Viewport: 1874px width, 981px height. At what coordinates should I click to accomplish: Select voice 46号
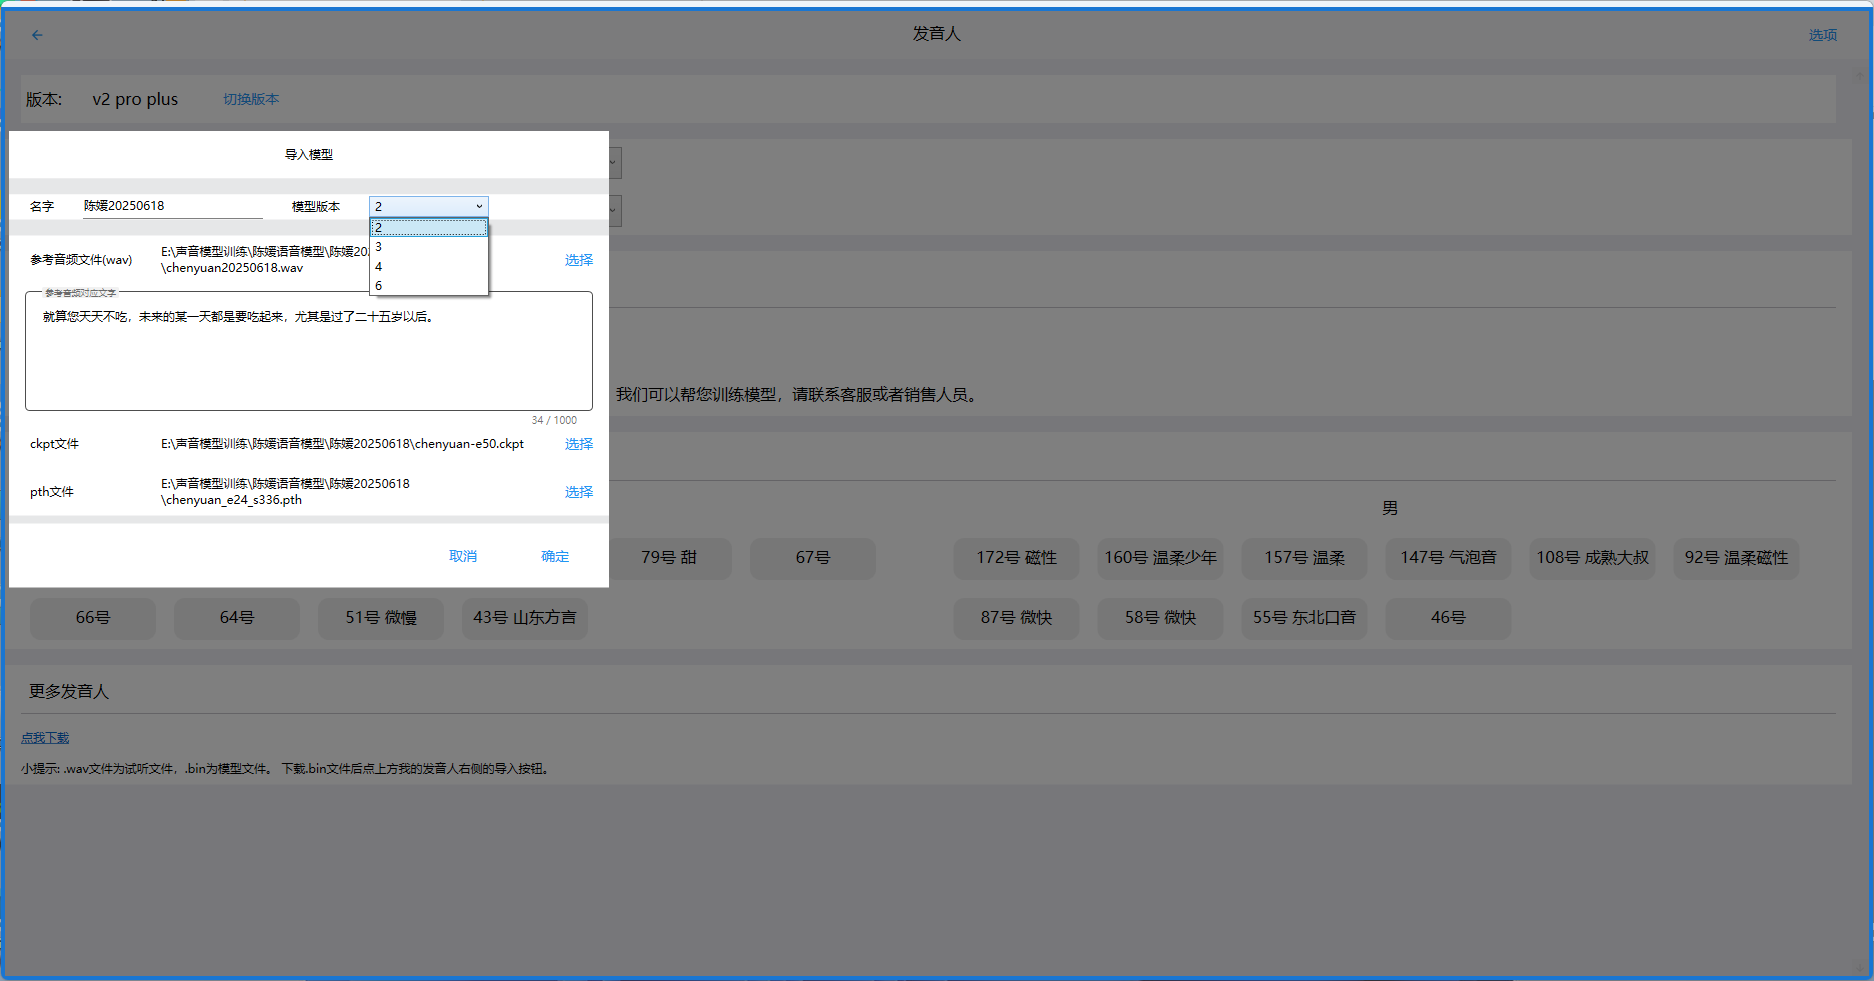1449,618
